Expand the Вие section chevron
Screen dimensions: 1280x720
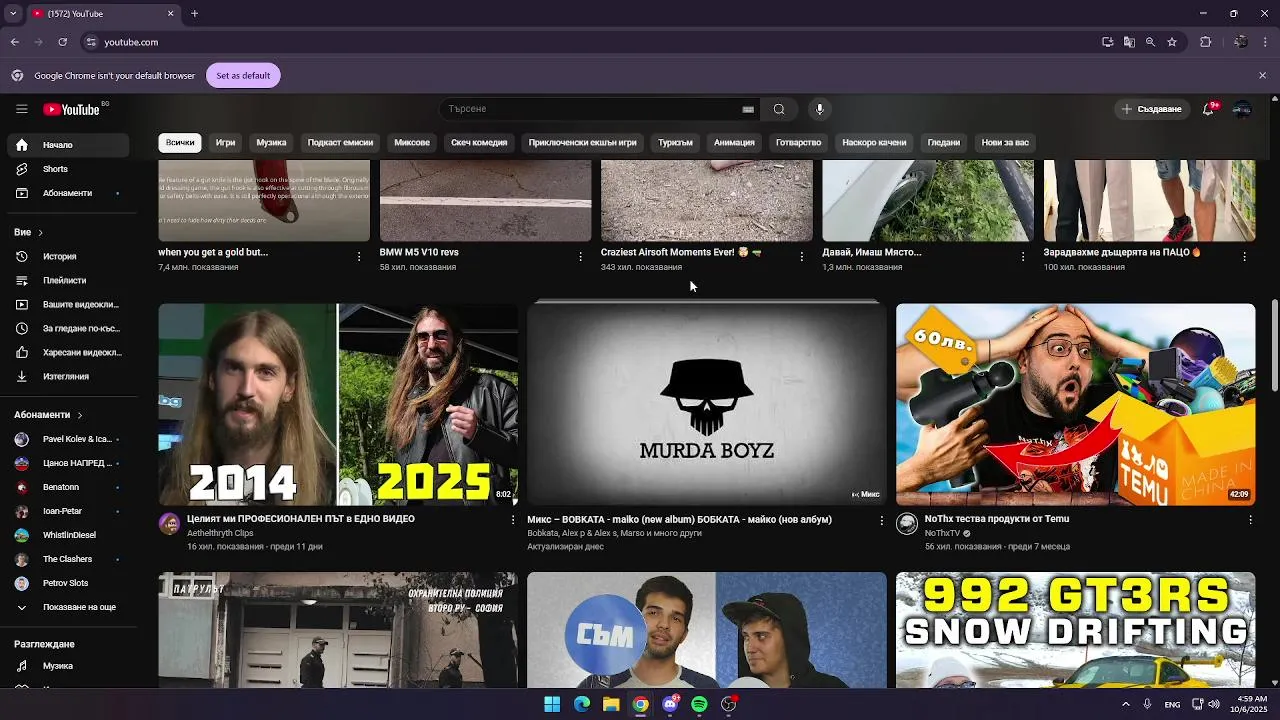[40, 233]
